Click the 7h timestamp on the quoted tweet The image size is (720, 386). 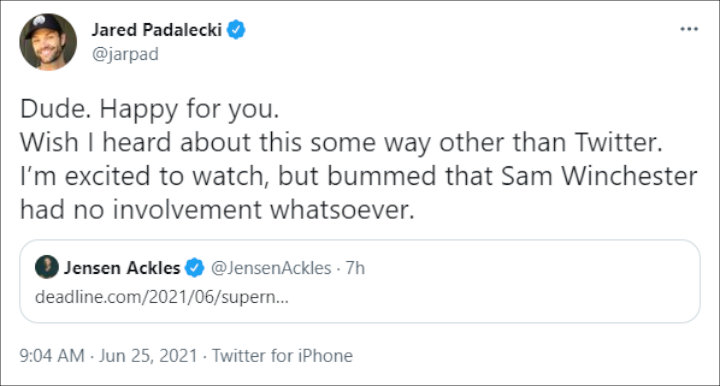[x=355, y=268]
